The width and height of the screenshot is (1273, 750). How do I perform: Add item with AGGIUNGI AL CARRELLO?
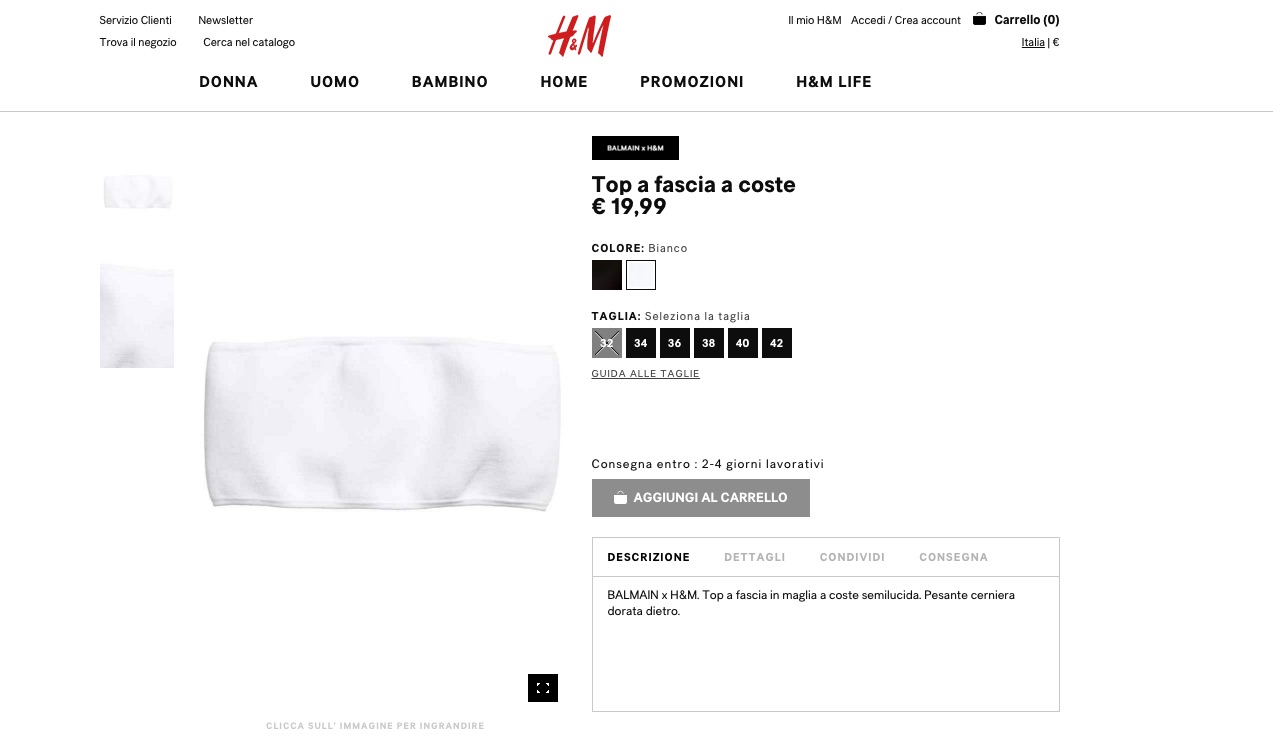pyautogui.click(x=701, y=498)
